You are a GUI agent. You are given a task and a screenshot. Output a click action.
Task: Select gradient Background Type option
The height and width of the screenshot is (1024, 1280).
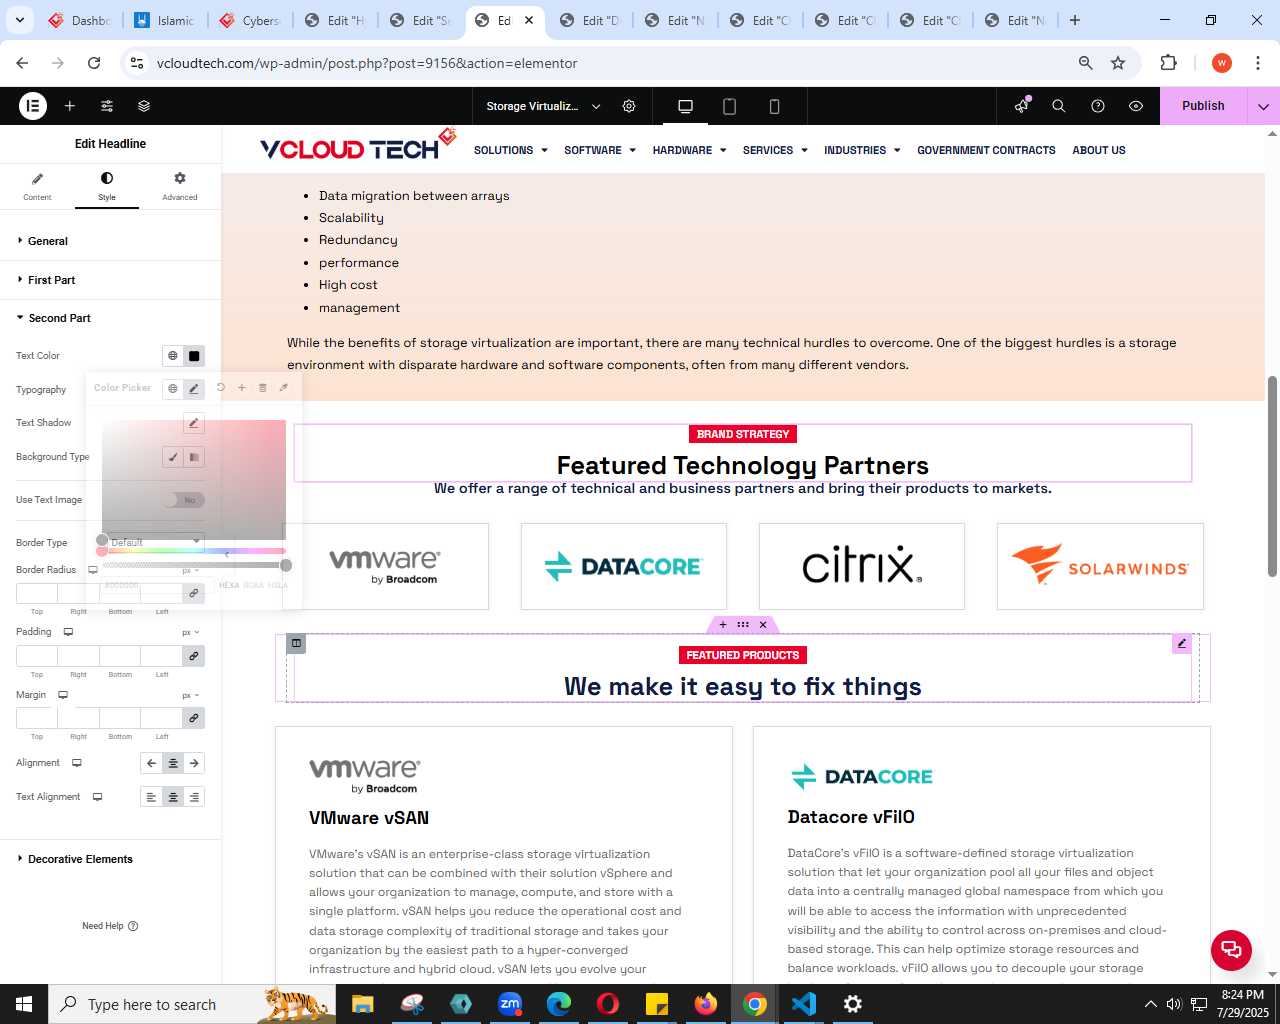[194, 457]
